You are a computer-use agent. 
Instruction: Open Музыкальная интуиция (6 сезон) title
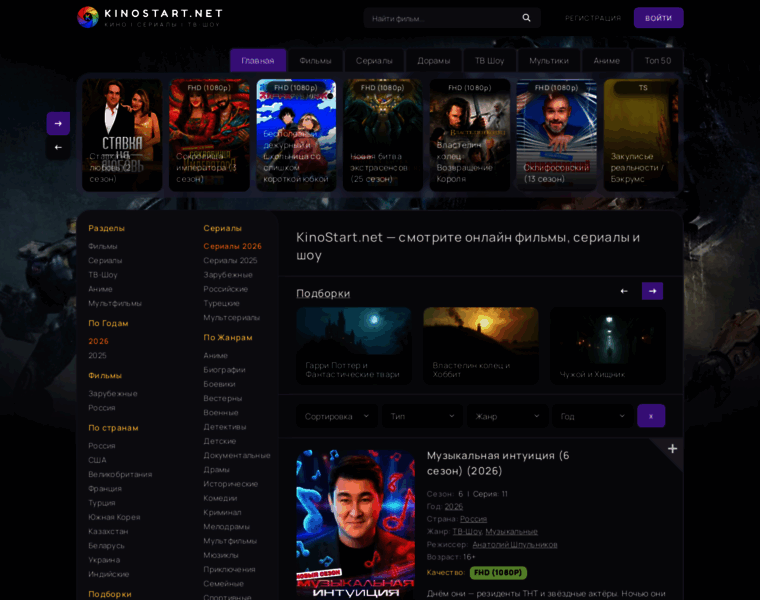pos(498,463)
